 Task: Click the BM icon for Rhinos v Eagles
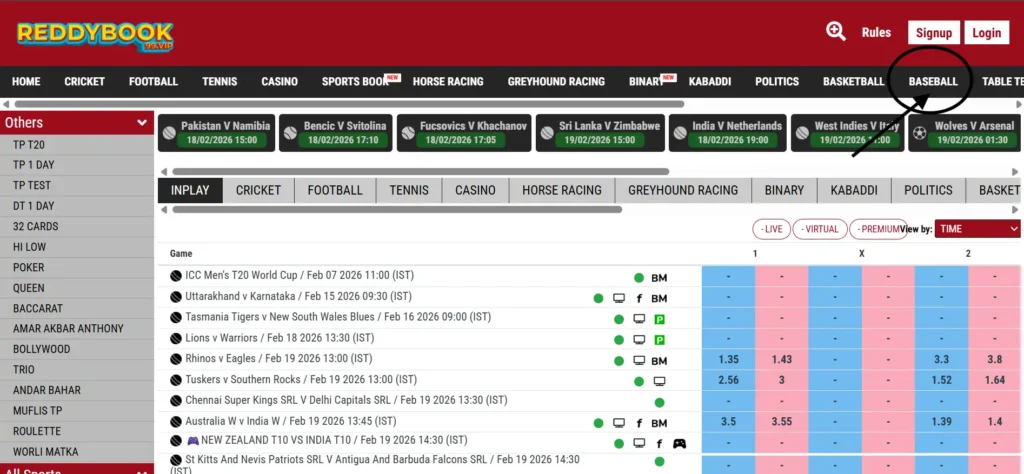click(x=659, y=361)
